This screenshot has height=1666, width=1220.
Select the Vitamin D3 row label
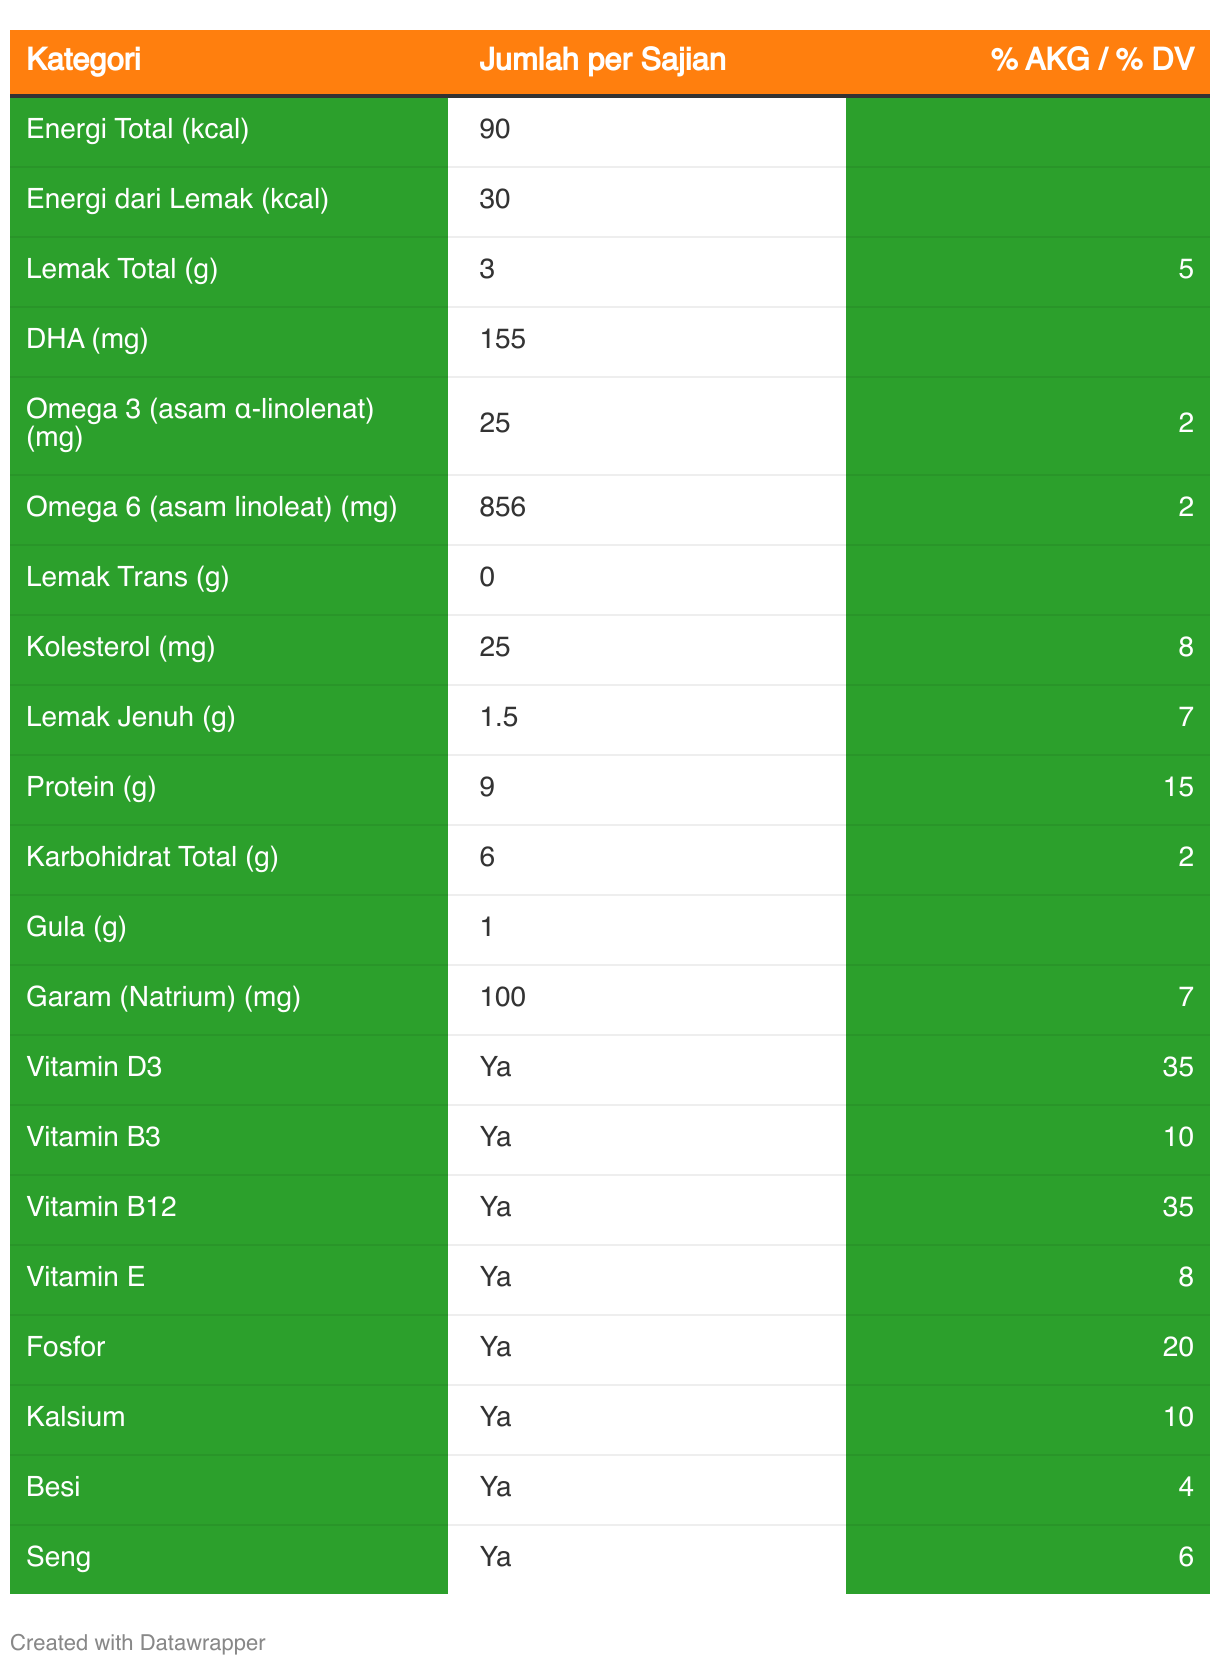[x=94, y=1067]
